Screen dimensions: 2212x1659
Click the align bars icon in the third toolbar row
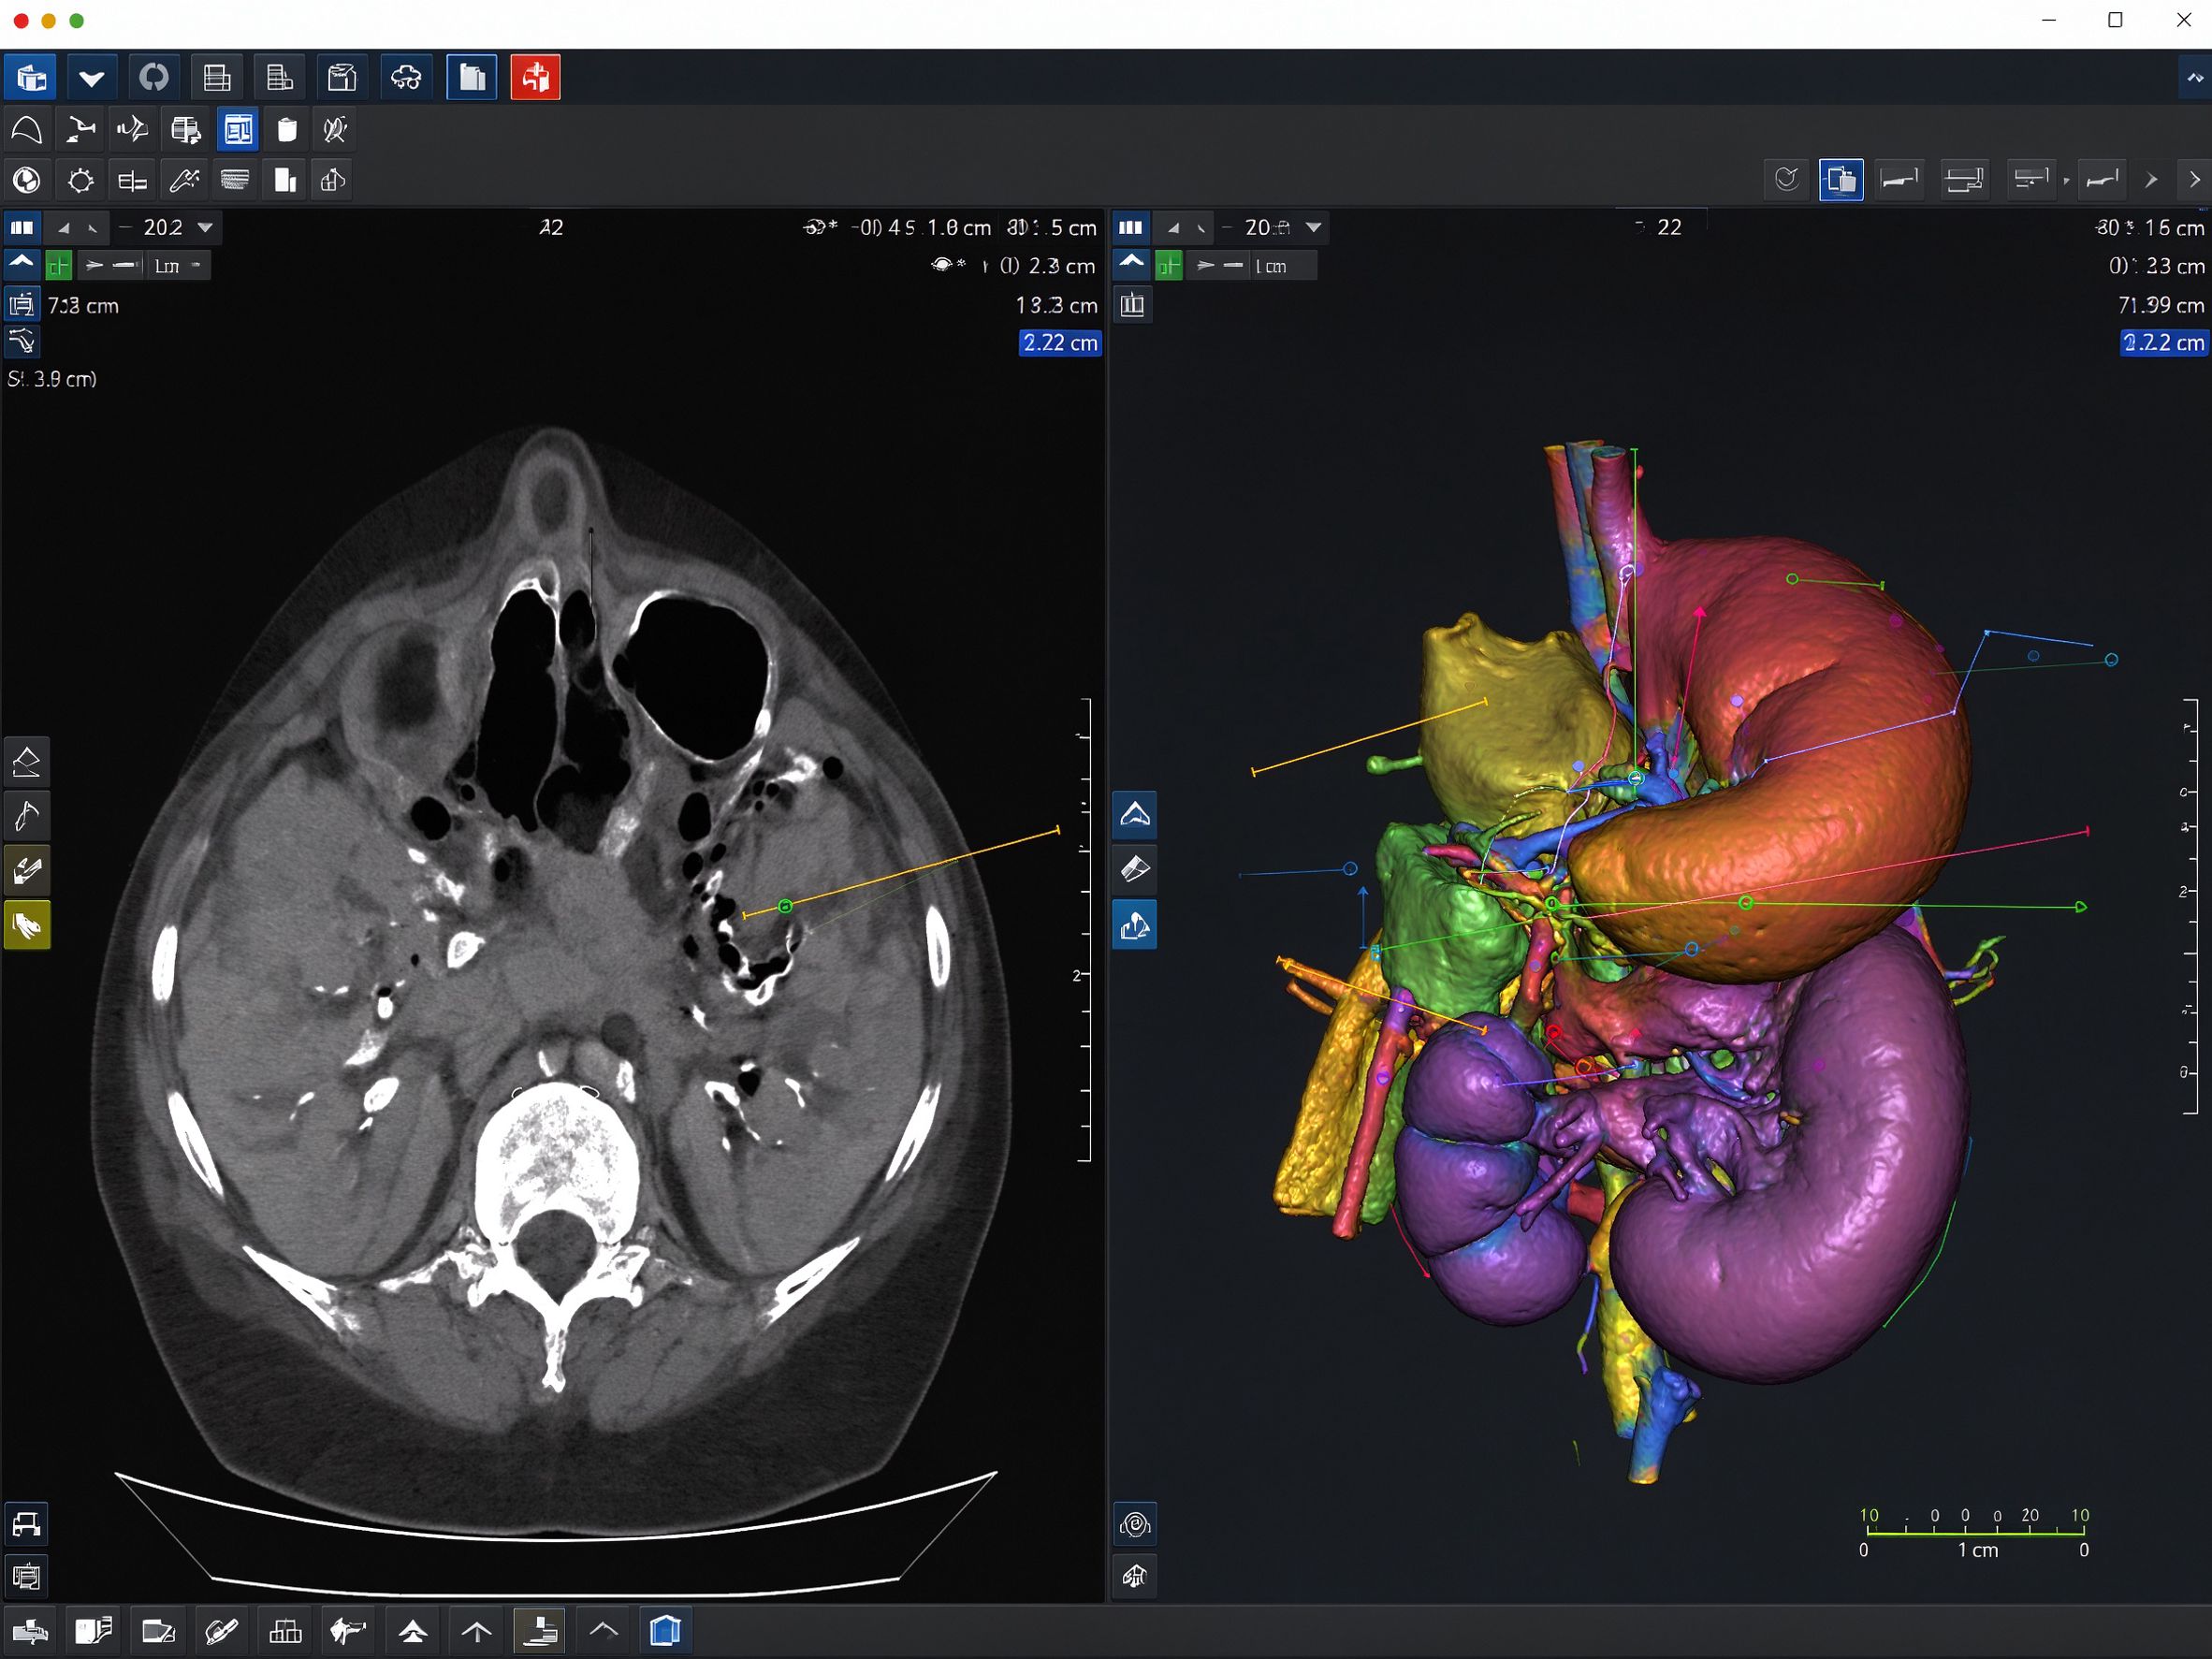[x=132, y=180]
